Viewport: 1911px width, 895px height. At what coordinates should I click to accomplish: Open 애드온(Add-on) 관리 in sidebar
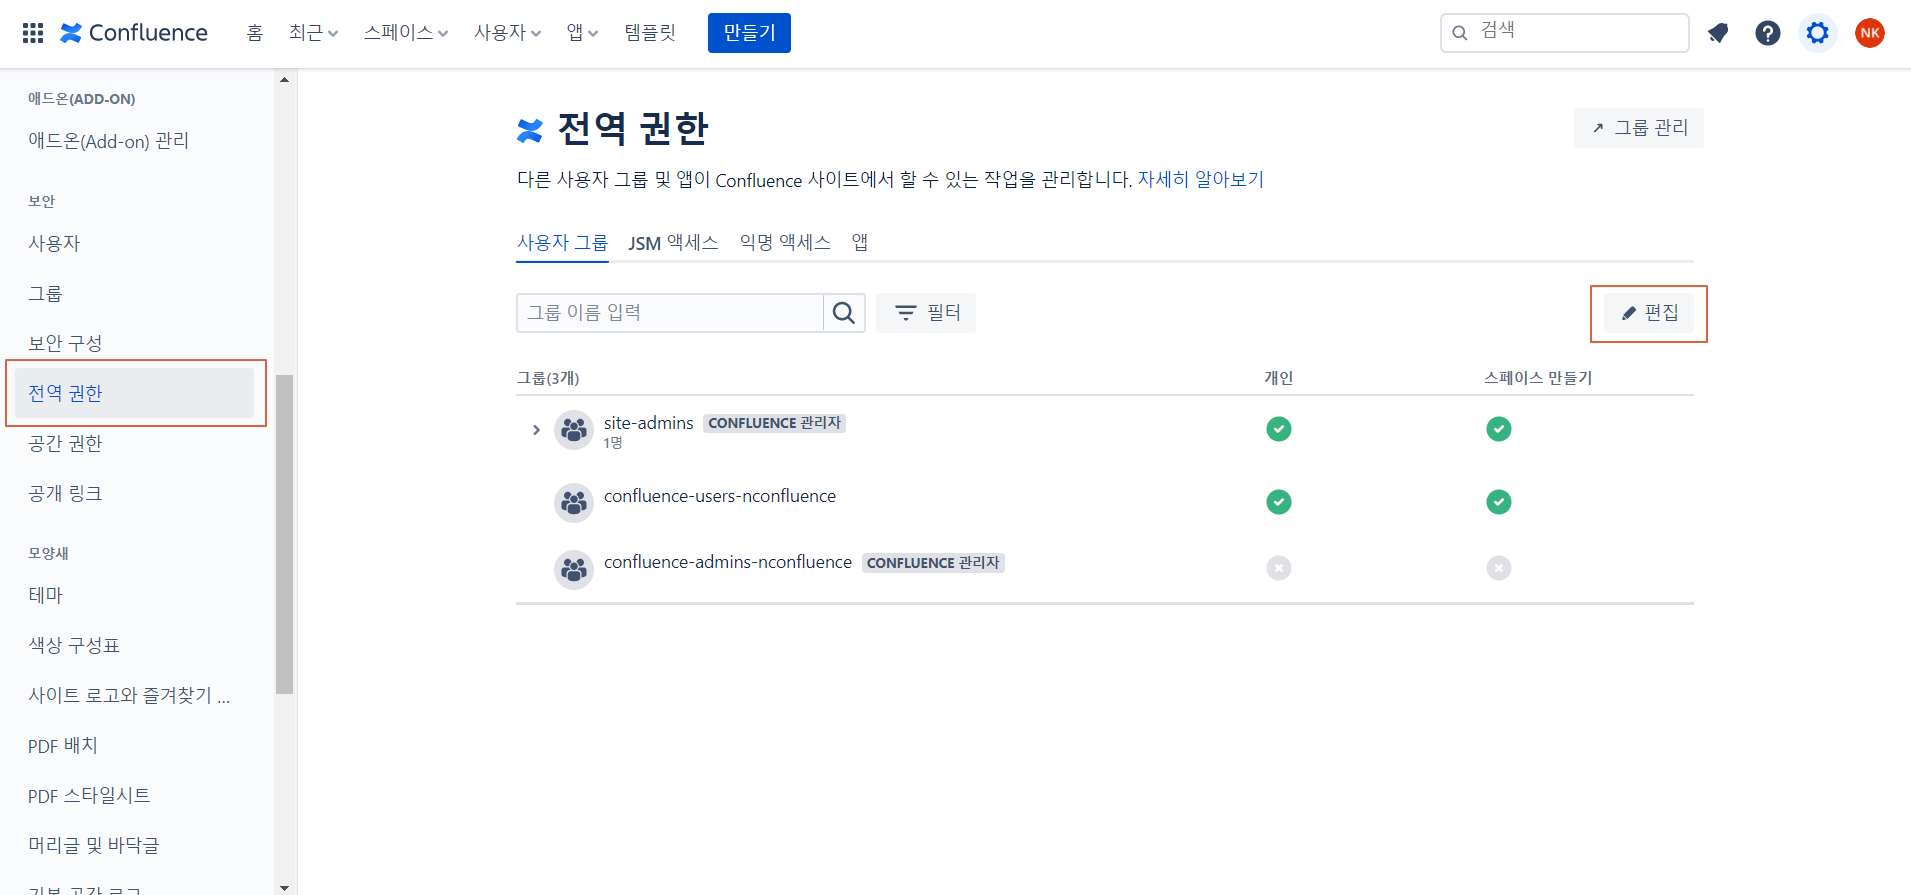[x=109, y=141]
